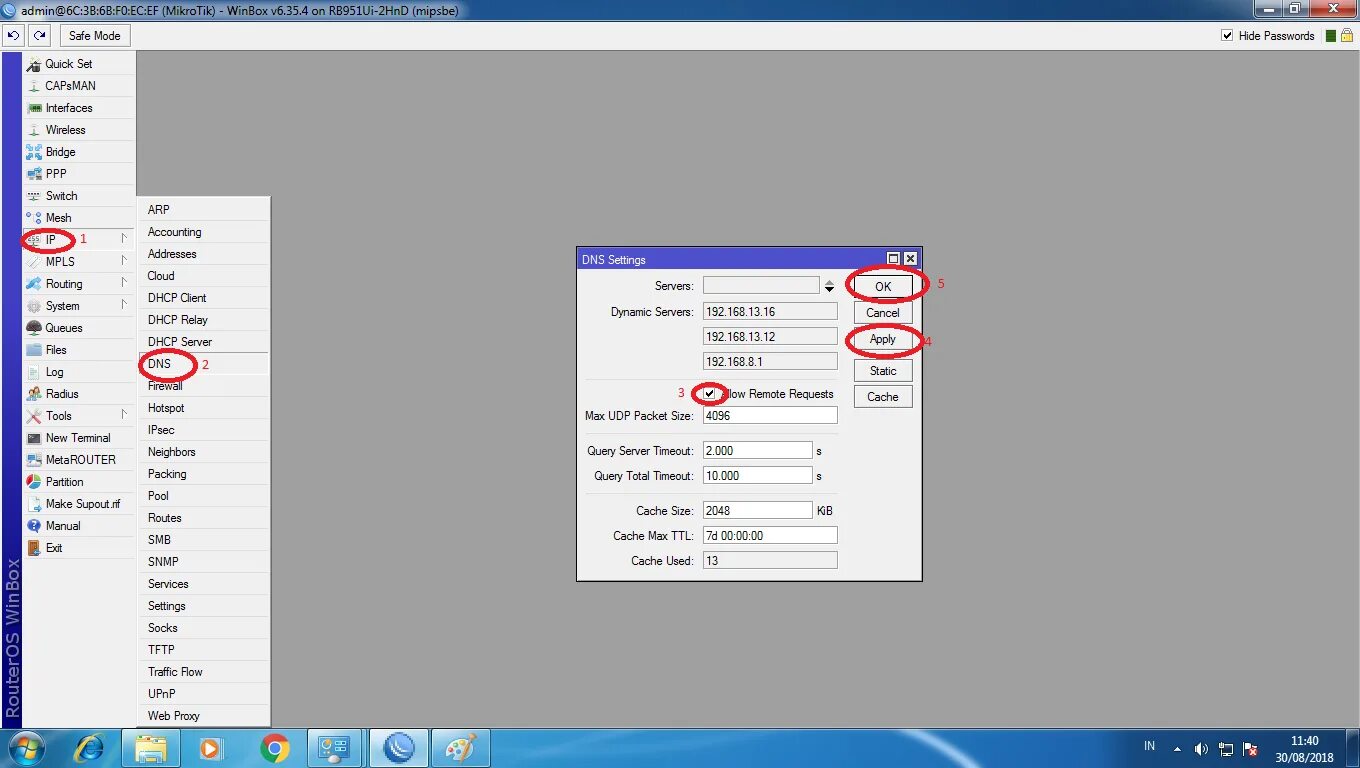The image size is (1360, 768).
Task: Open Internet Explorer from taskbar
Action: (x=89, y=748)
